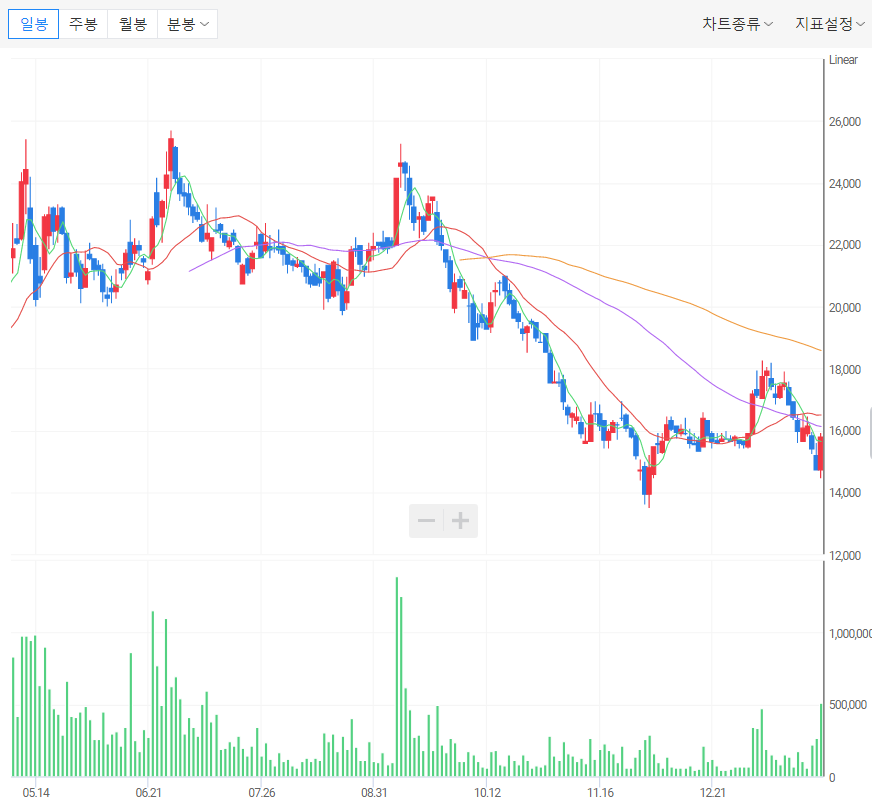Click the 08.31 date label
872x805 pixels.
point(374,793)
